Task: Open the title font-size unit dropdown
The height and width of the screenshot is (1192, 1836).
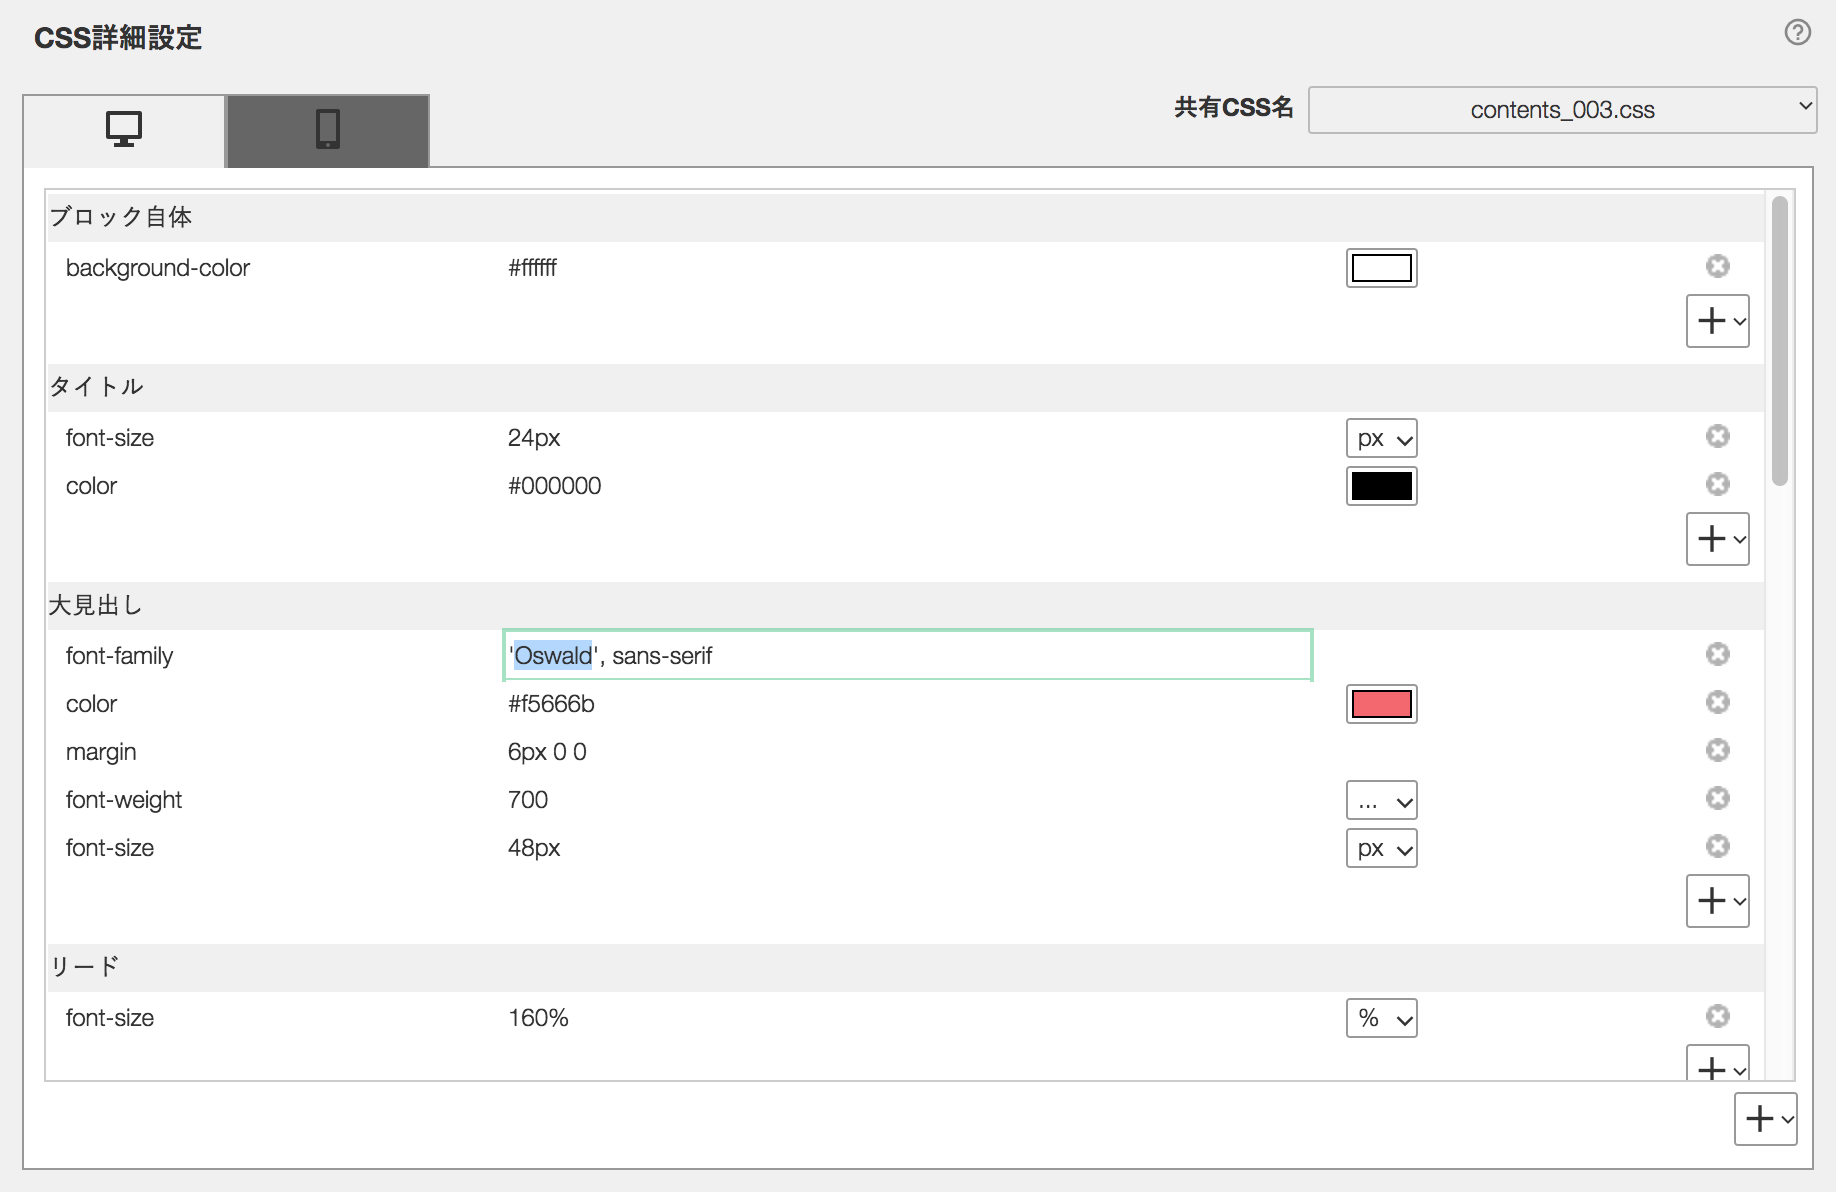Action: click(1381, 438)
